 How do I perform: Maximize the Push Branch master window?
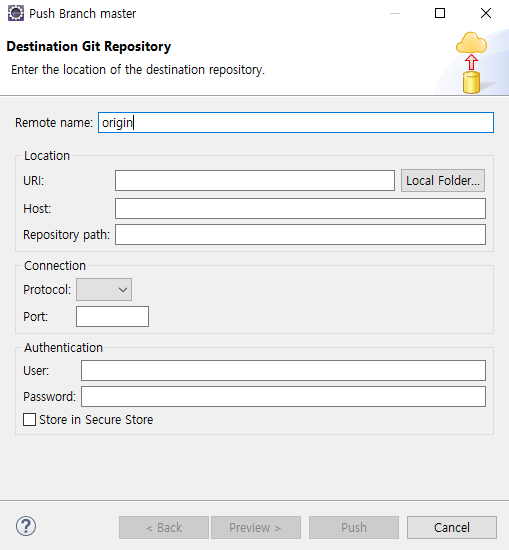pyautogui.click(x=440, y=13)
